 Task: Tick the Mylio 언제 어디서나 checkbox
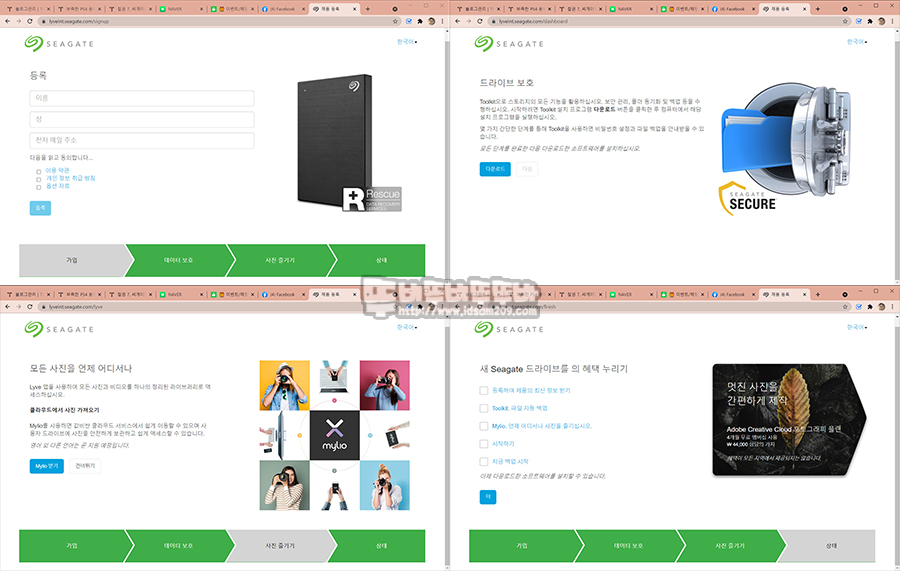[x=484, y=426]
